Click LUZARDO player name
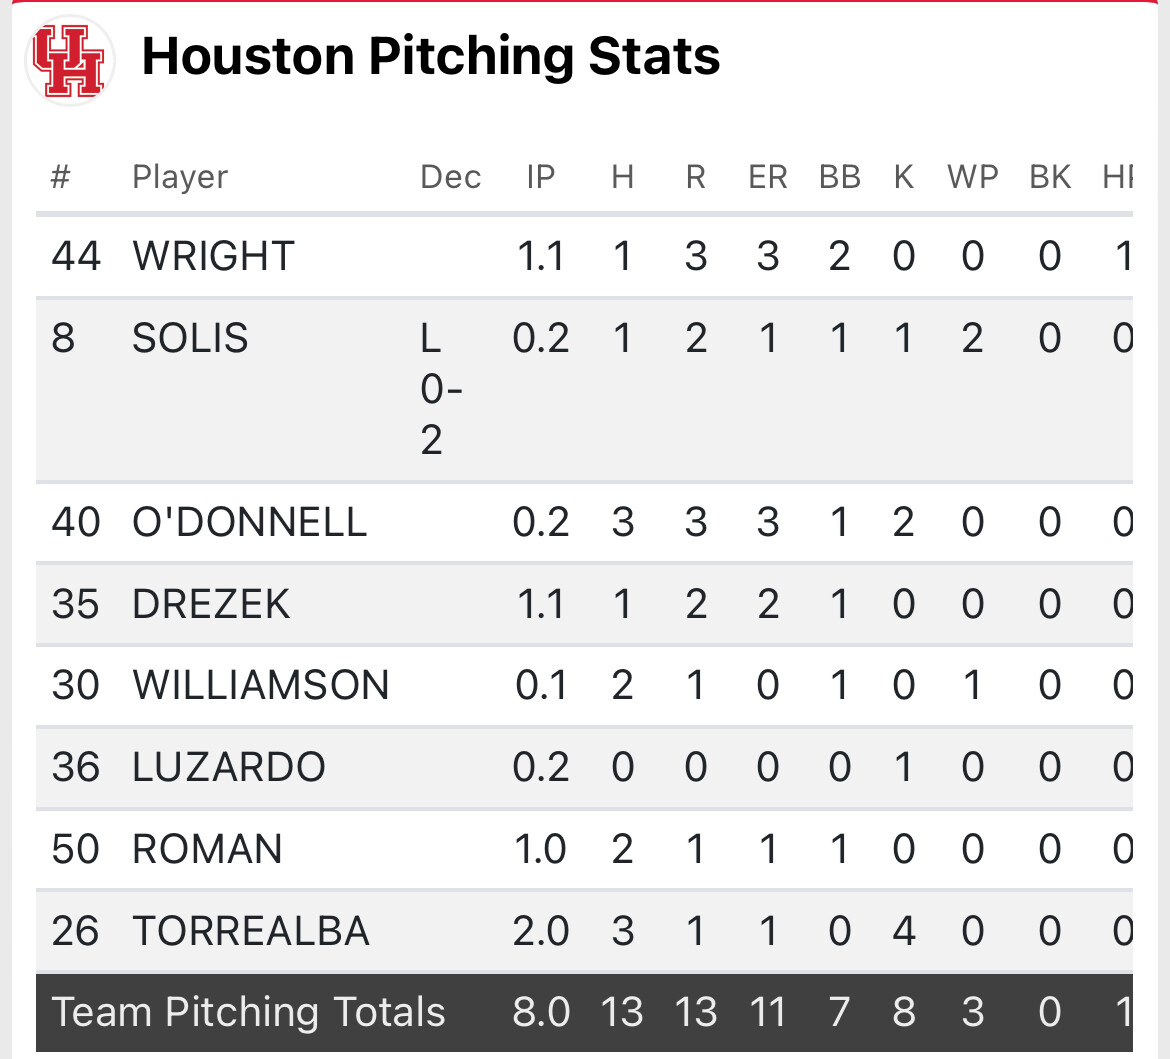 229,767
